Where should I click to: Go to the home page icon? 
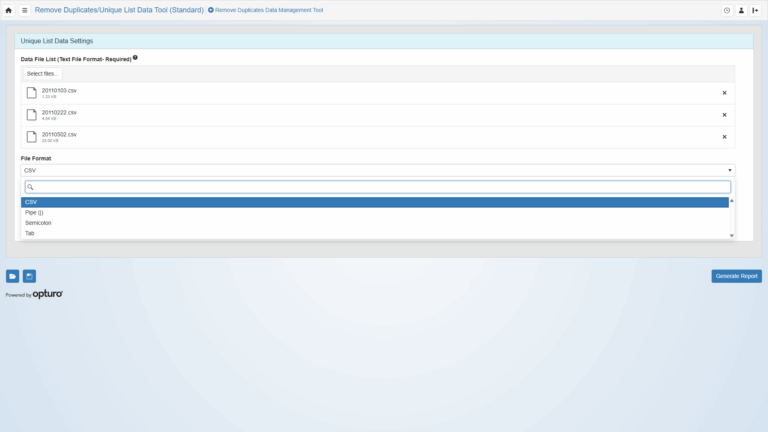9,10
